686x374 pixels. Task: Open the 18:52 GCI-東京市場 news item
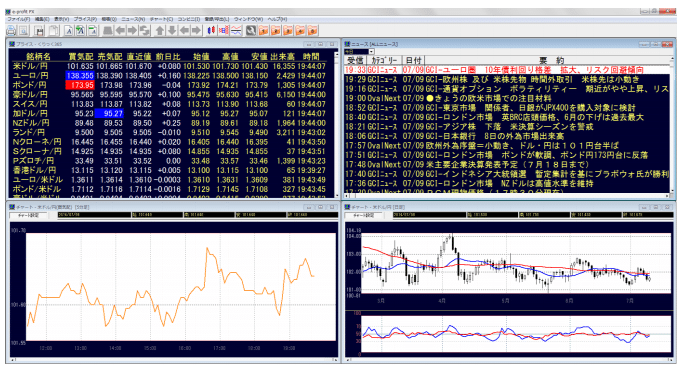pos(508,108)
